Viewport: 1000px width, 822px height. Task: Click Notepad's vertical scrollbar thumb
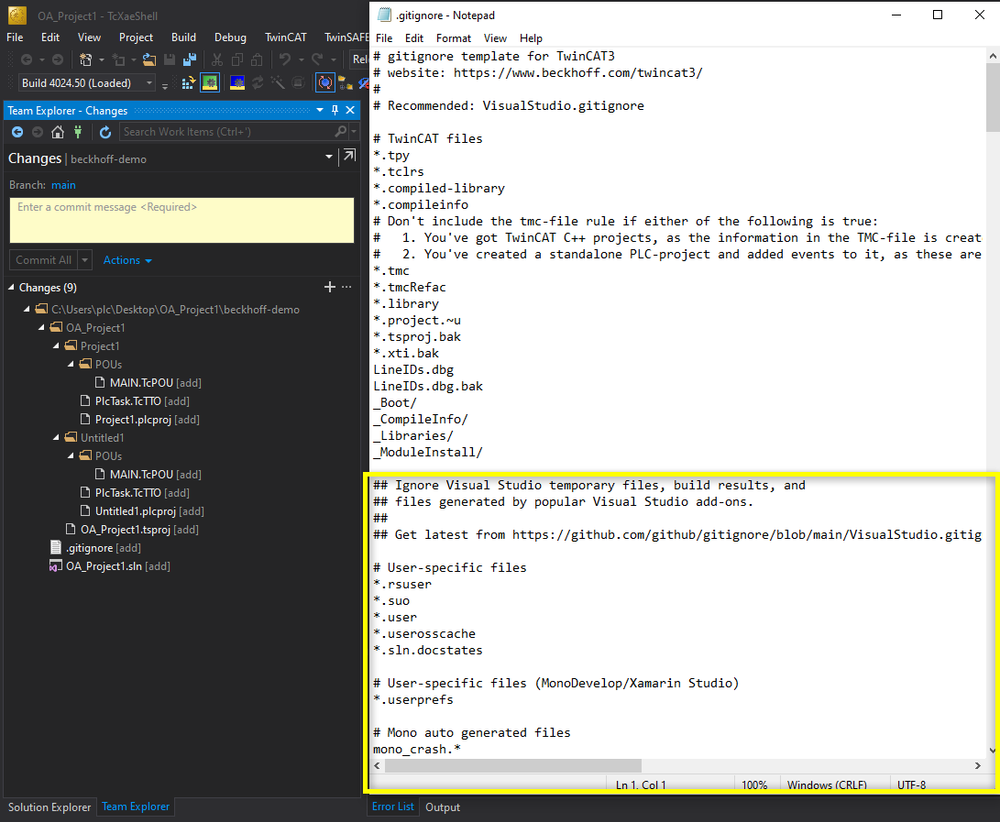click(x=992, y=98)
